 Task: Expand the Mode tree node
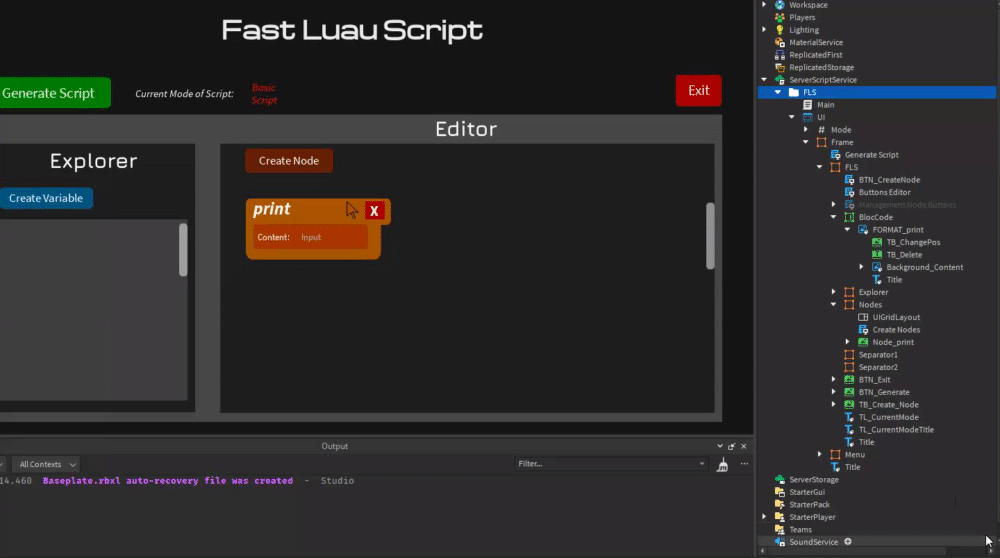point(806,129)
